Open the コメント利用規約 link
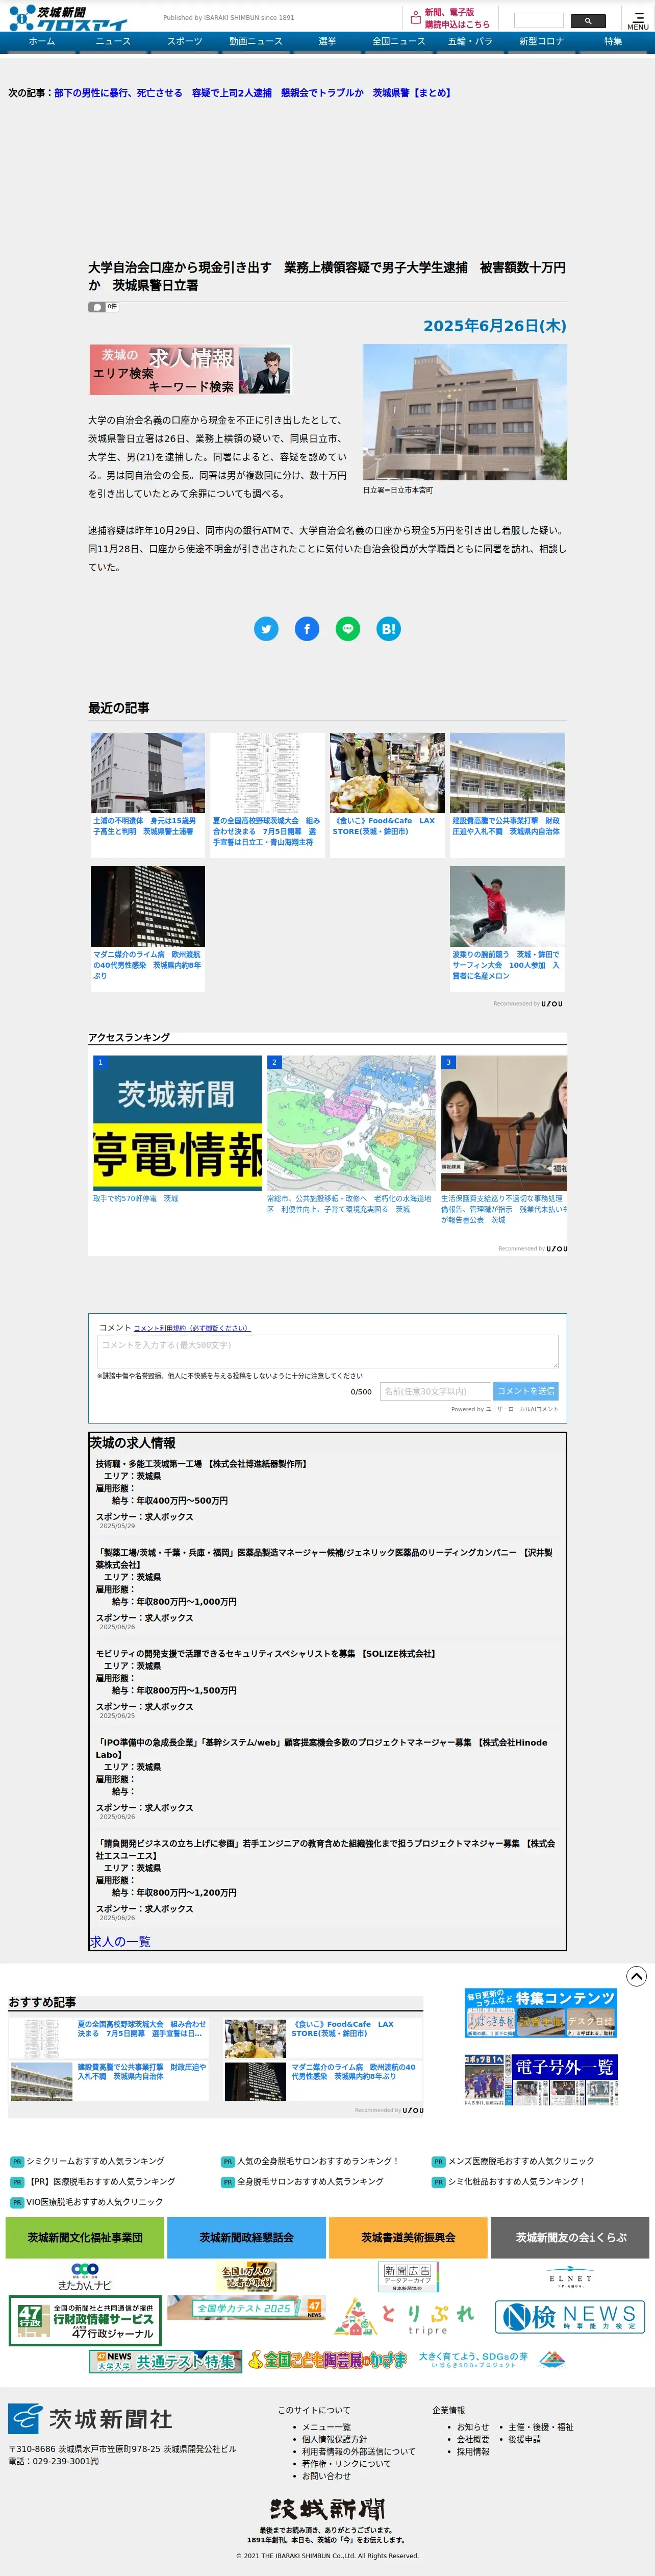This screenshot has width=655, height=2576. (x=191, y=1328)
